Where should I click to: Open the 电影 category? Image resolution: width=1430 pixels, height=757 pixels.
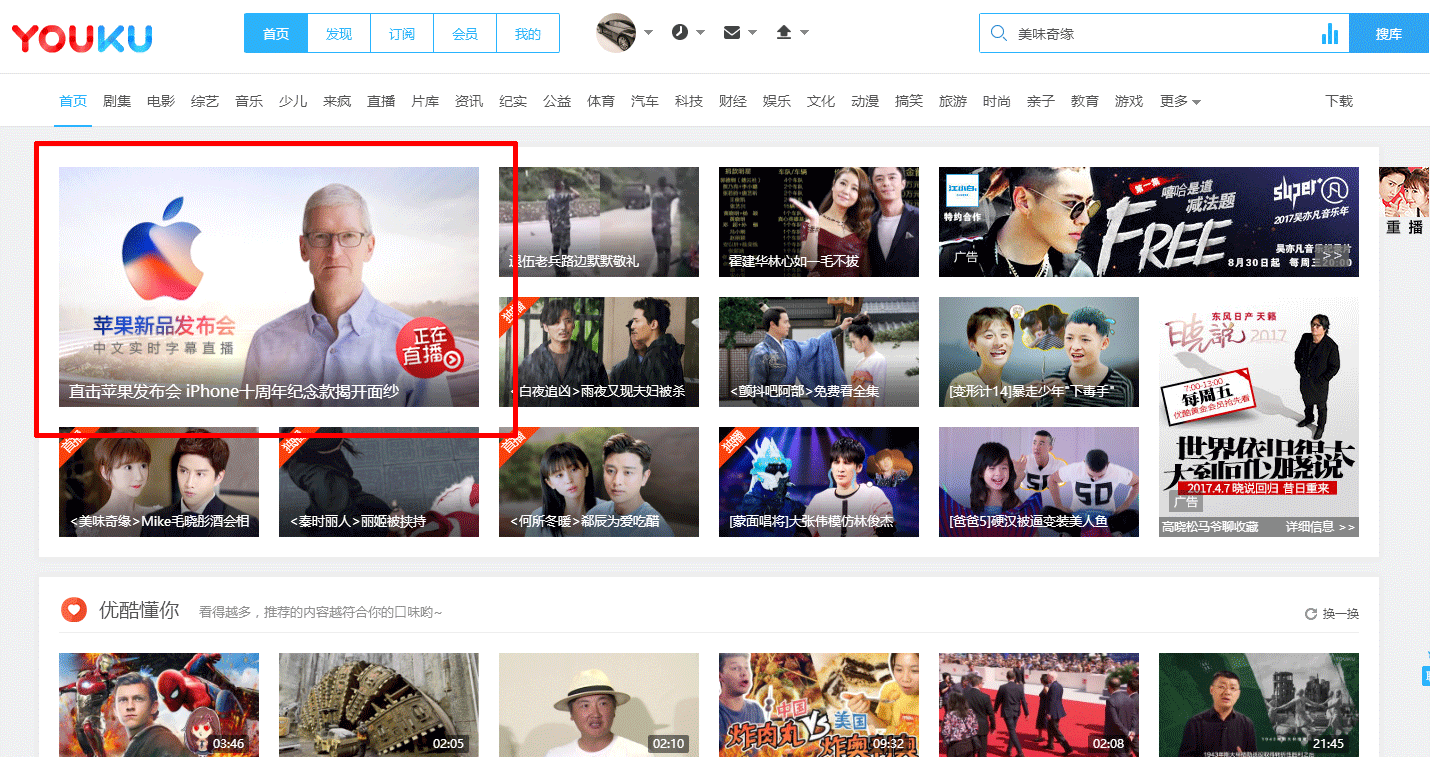[161, 101]
